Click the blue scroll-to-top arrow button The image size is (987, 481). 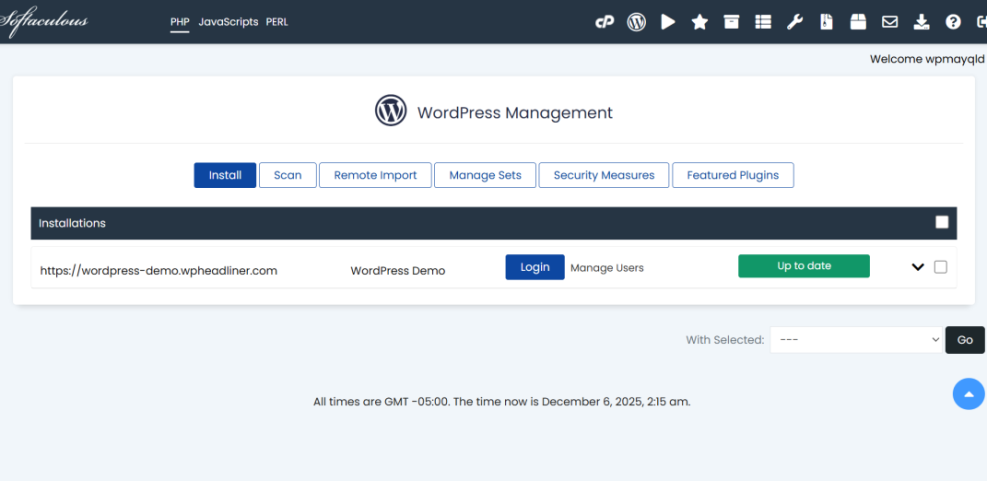tap(969, 394)
